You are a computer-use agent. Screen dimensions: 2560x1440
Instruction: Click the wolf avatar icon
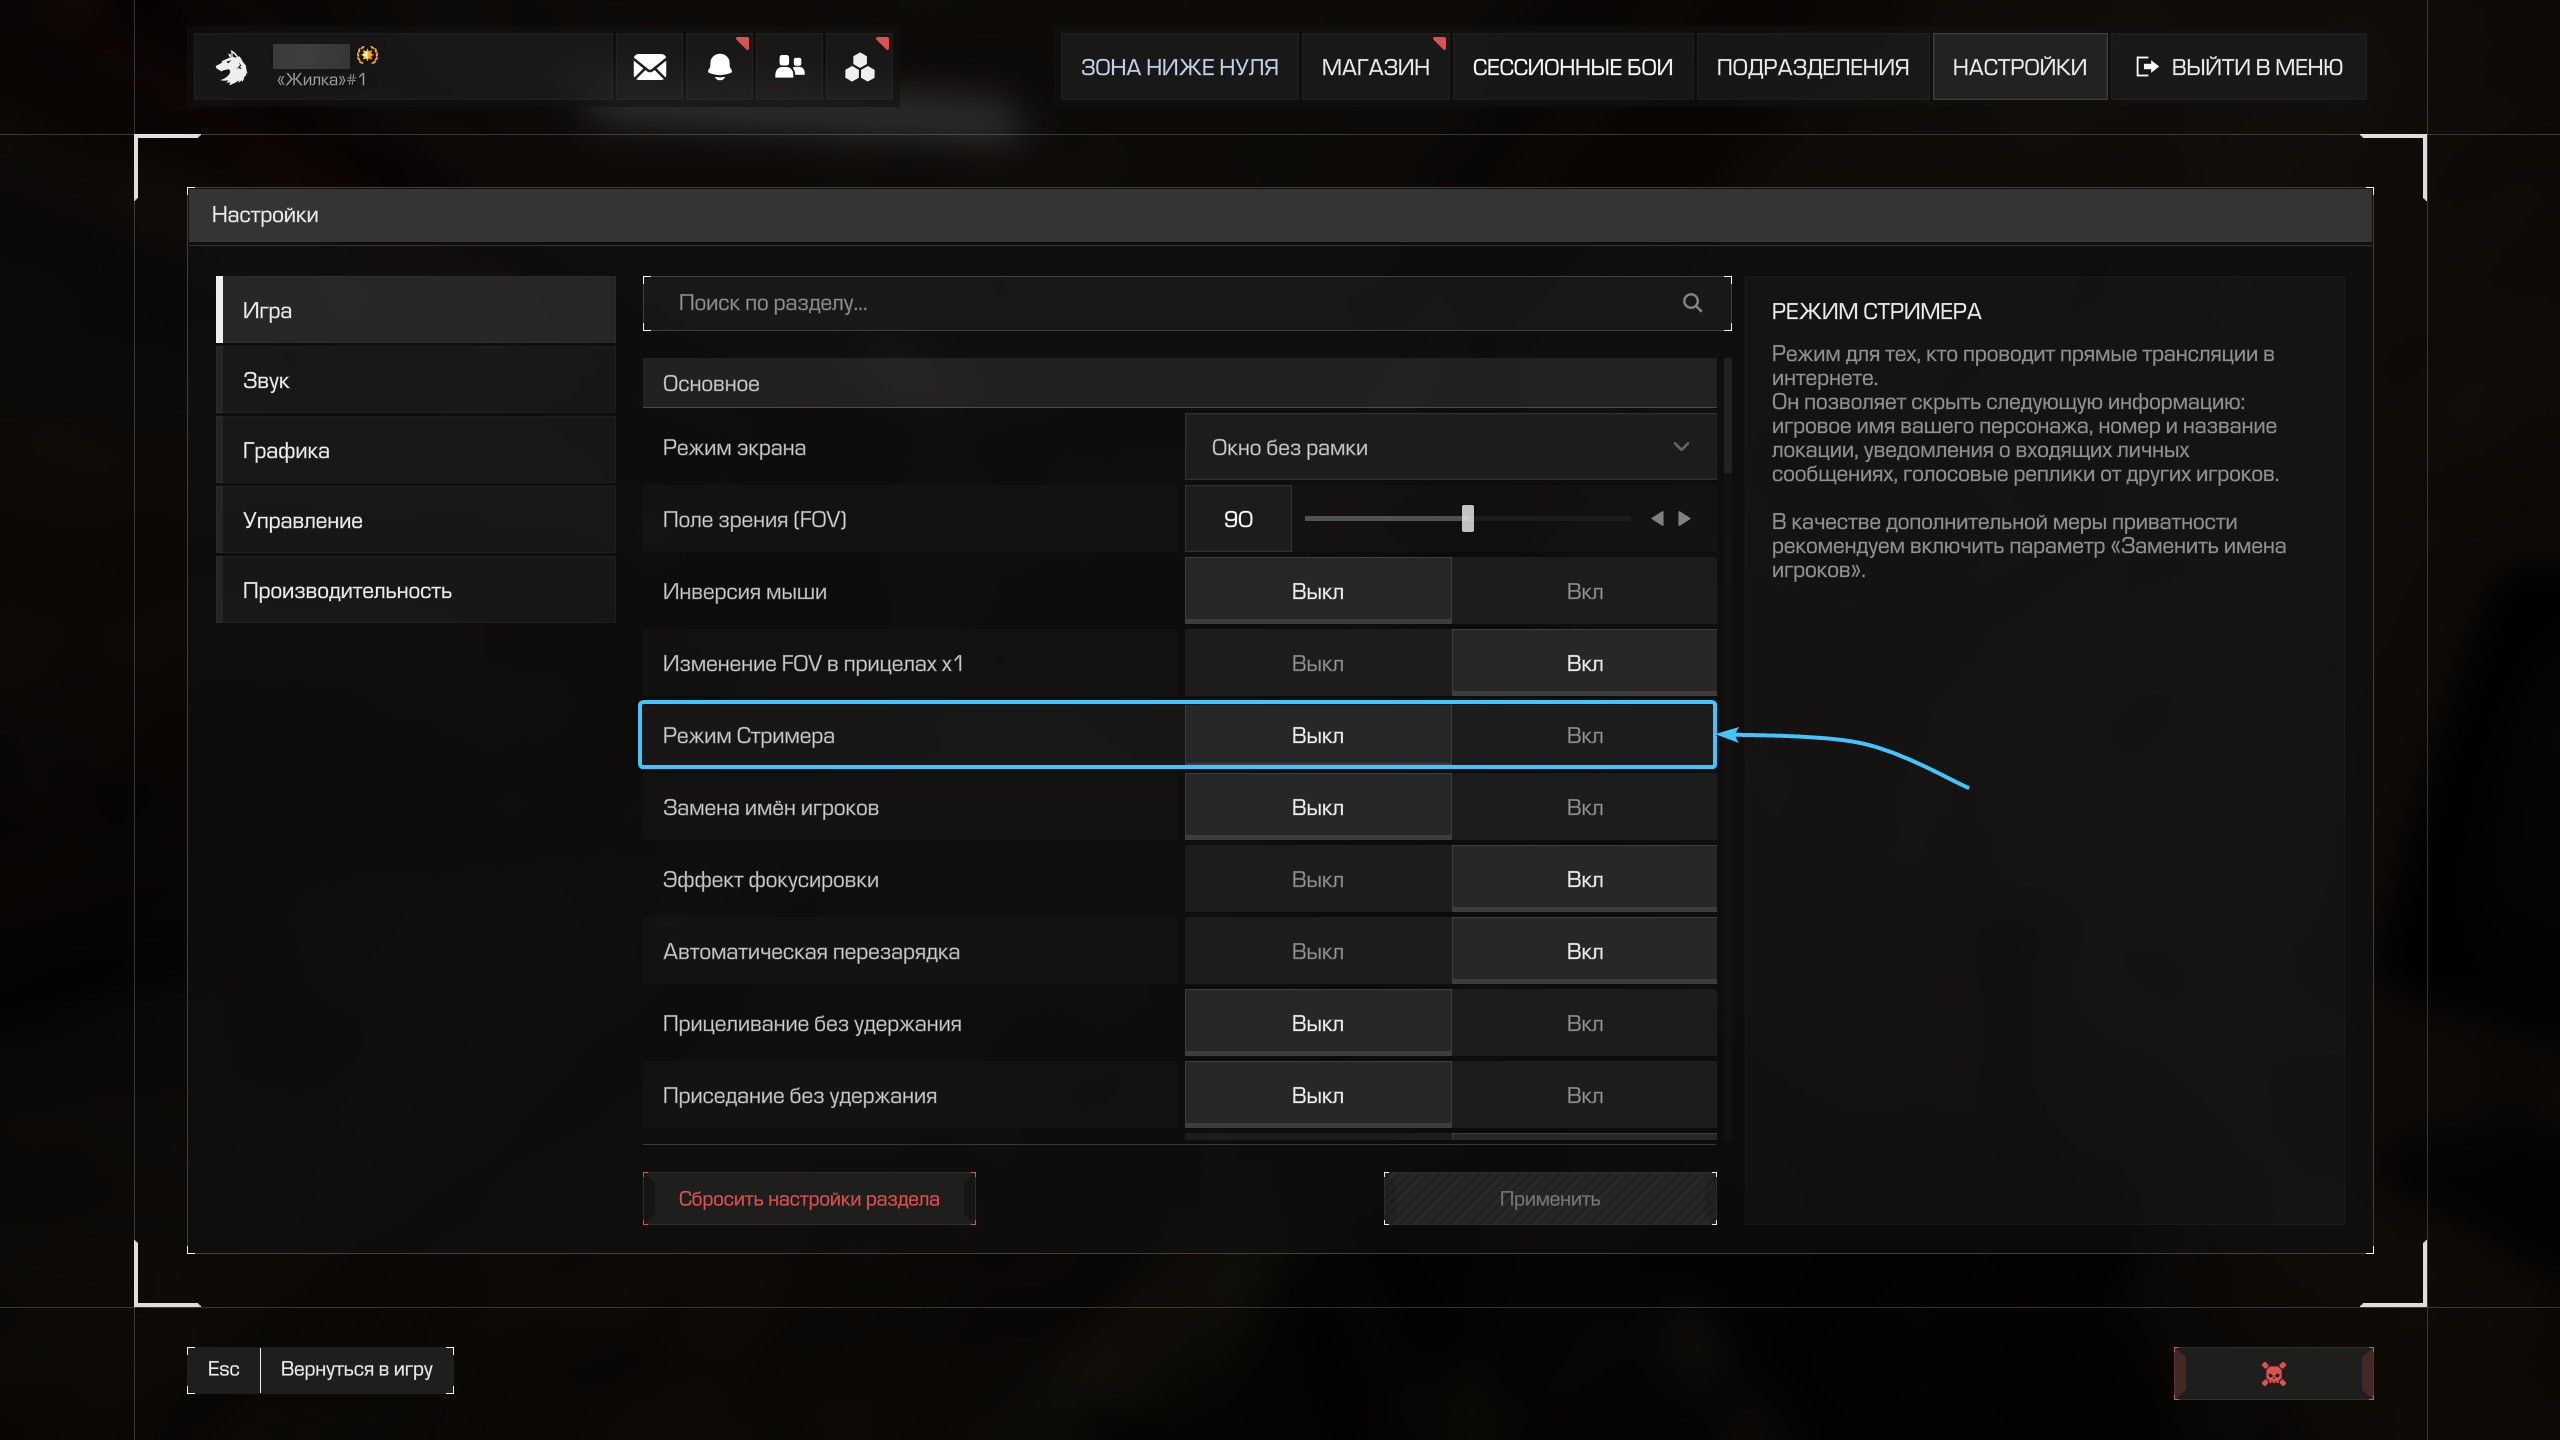pyautogui.click(x=232, y=67)
